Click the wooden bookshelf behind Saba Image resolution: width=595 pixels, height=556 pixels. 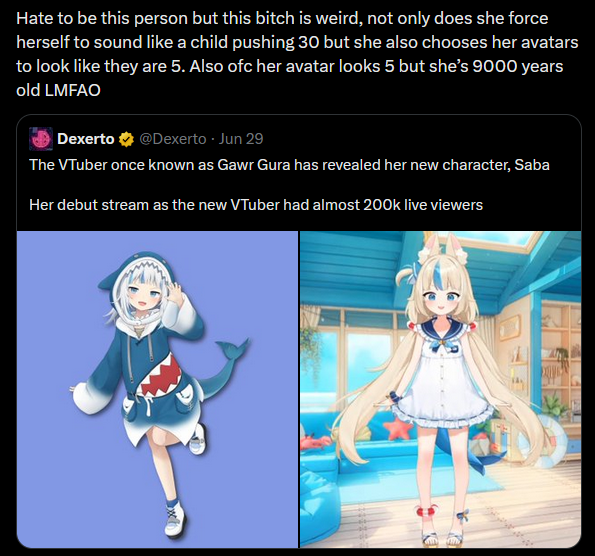tap(546, 361)
